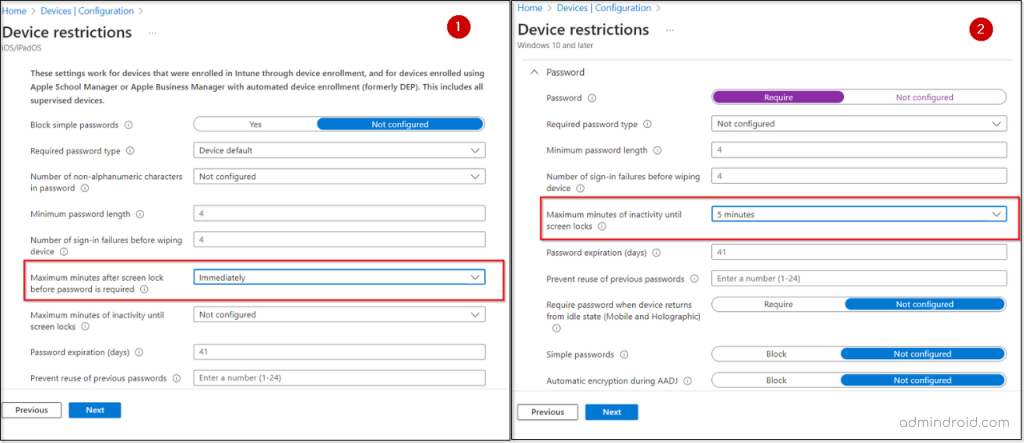Screen dimensions: 1024x443
Task: Click info icon for Maximum minutes after screen lock
Action: (145, 290)
